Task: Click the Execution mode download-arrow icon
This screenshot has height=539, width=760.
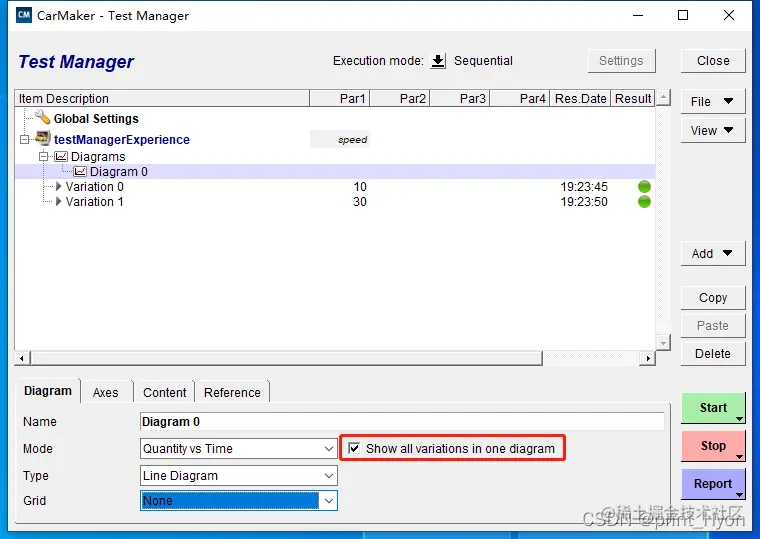Action: point(438,61)
